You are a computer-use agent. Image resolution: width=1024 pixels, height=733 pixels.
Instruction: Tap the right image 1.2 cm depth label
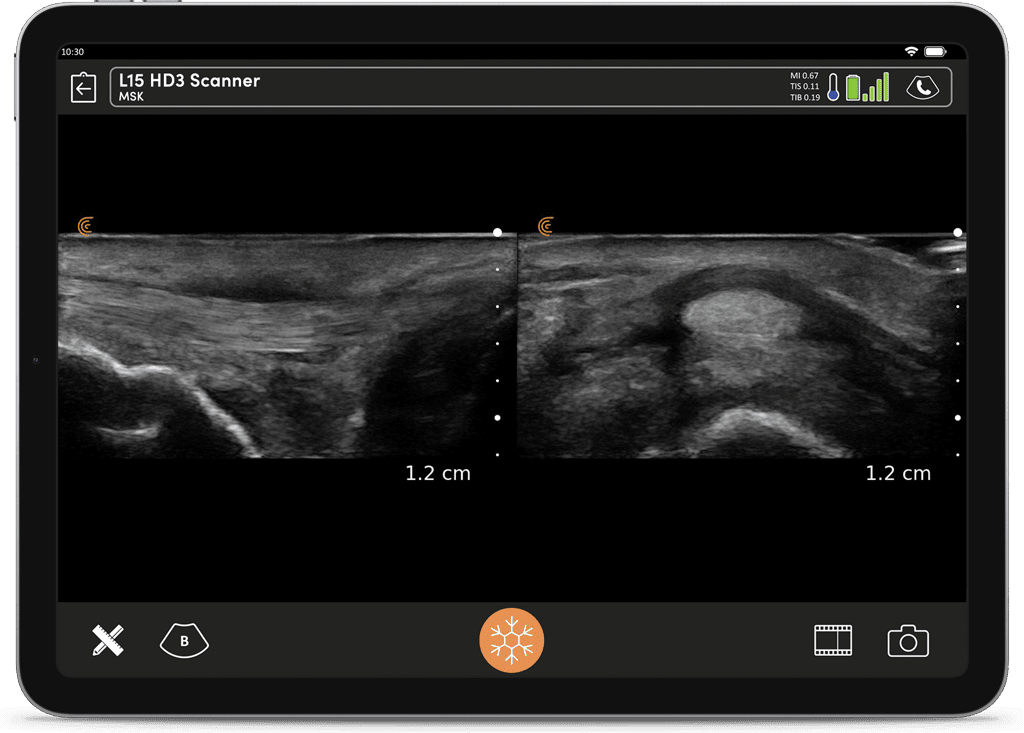[x=897, y=474]
